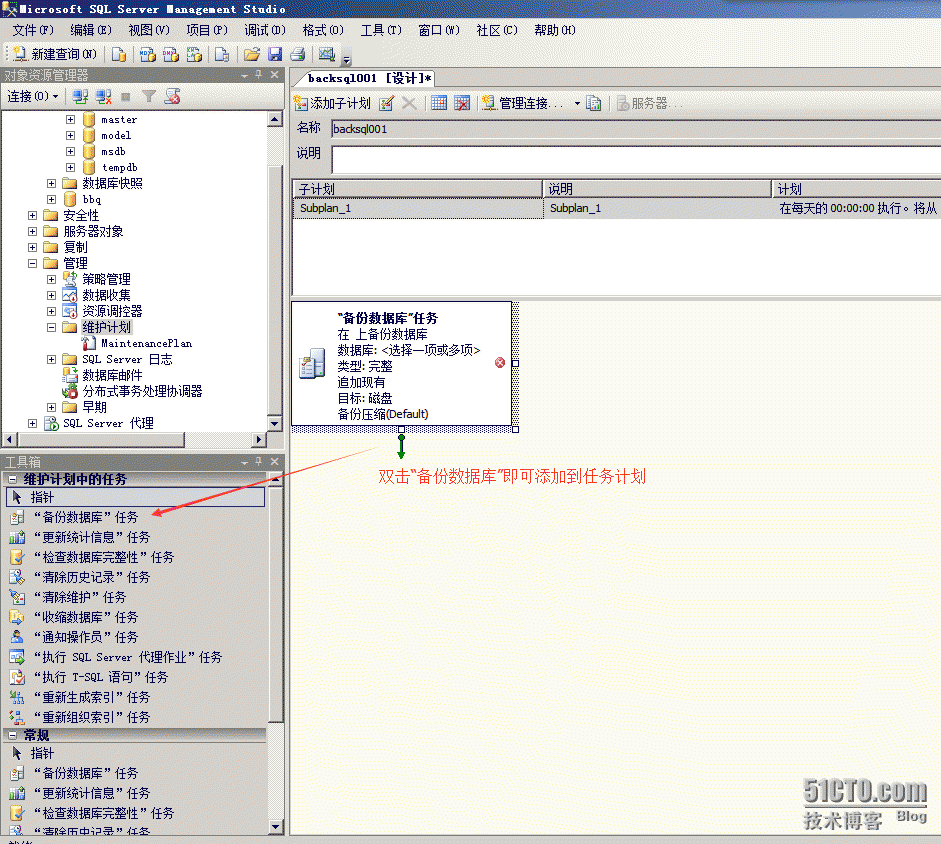Image resolution: width=941 pixels, height=844 pixels.
Task: Click the Print icon in main toolbar
Action: coord(298,54)
